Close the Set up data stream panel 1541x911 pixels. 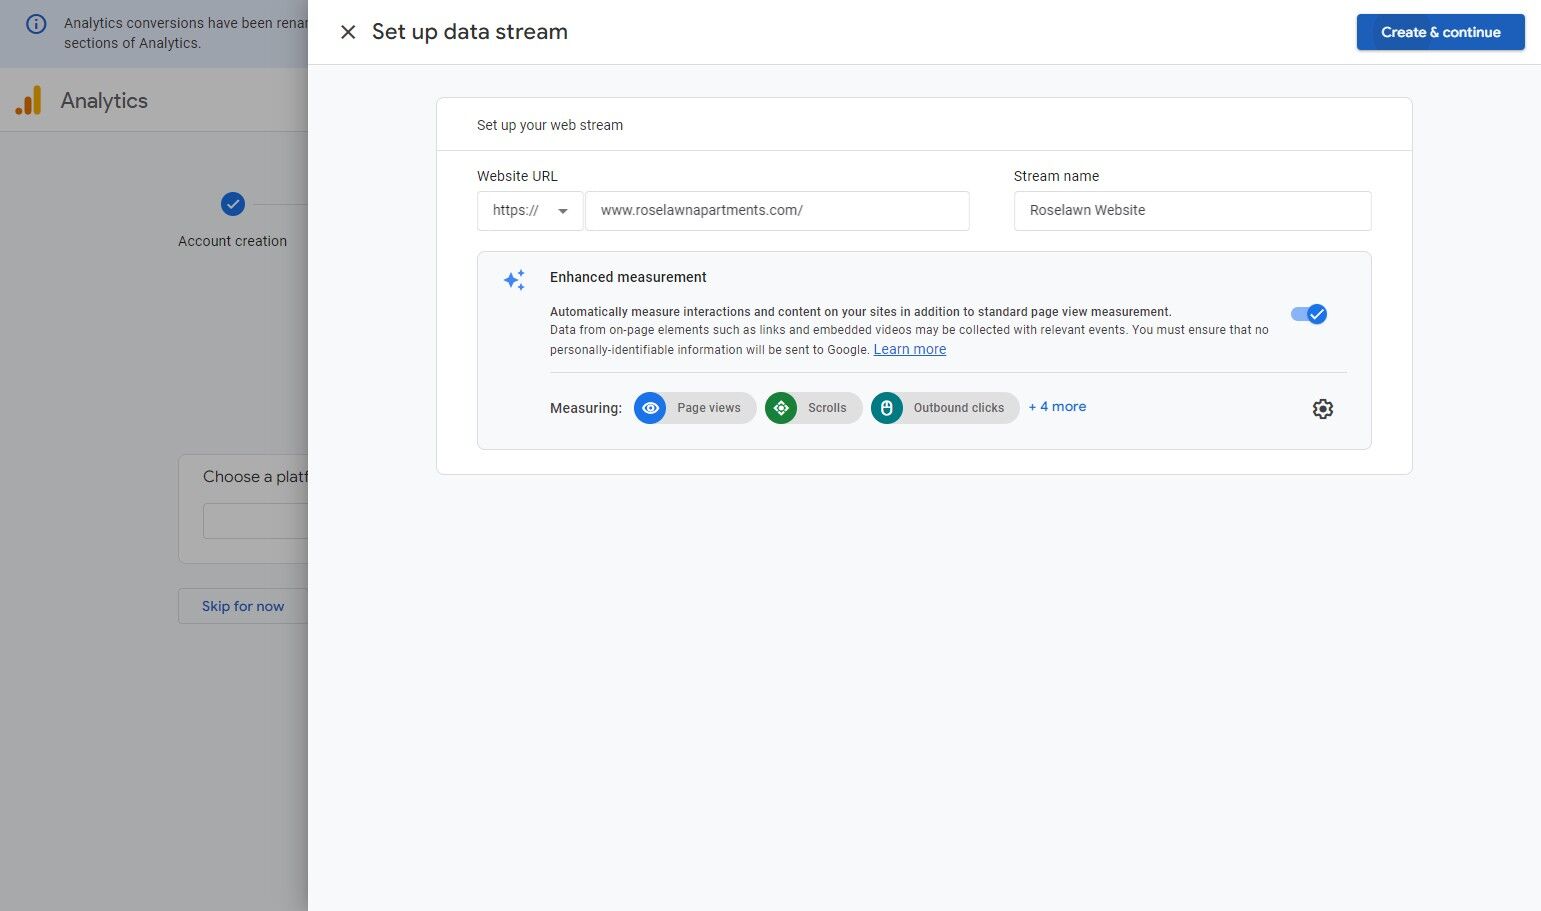pyautogui.click(x=348, y=32)
